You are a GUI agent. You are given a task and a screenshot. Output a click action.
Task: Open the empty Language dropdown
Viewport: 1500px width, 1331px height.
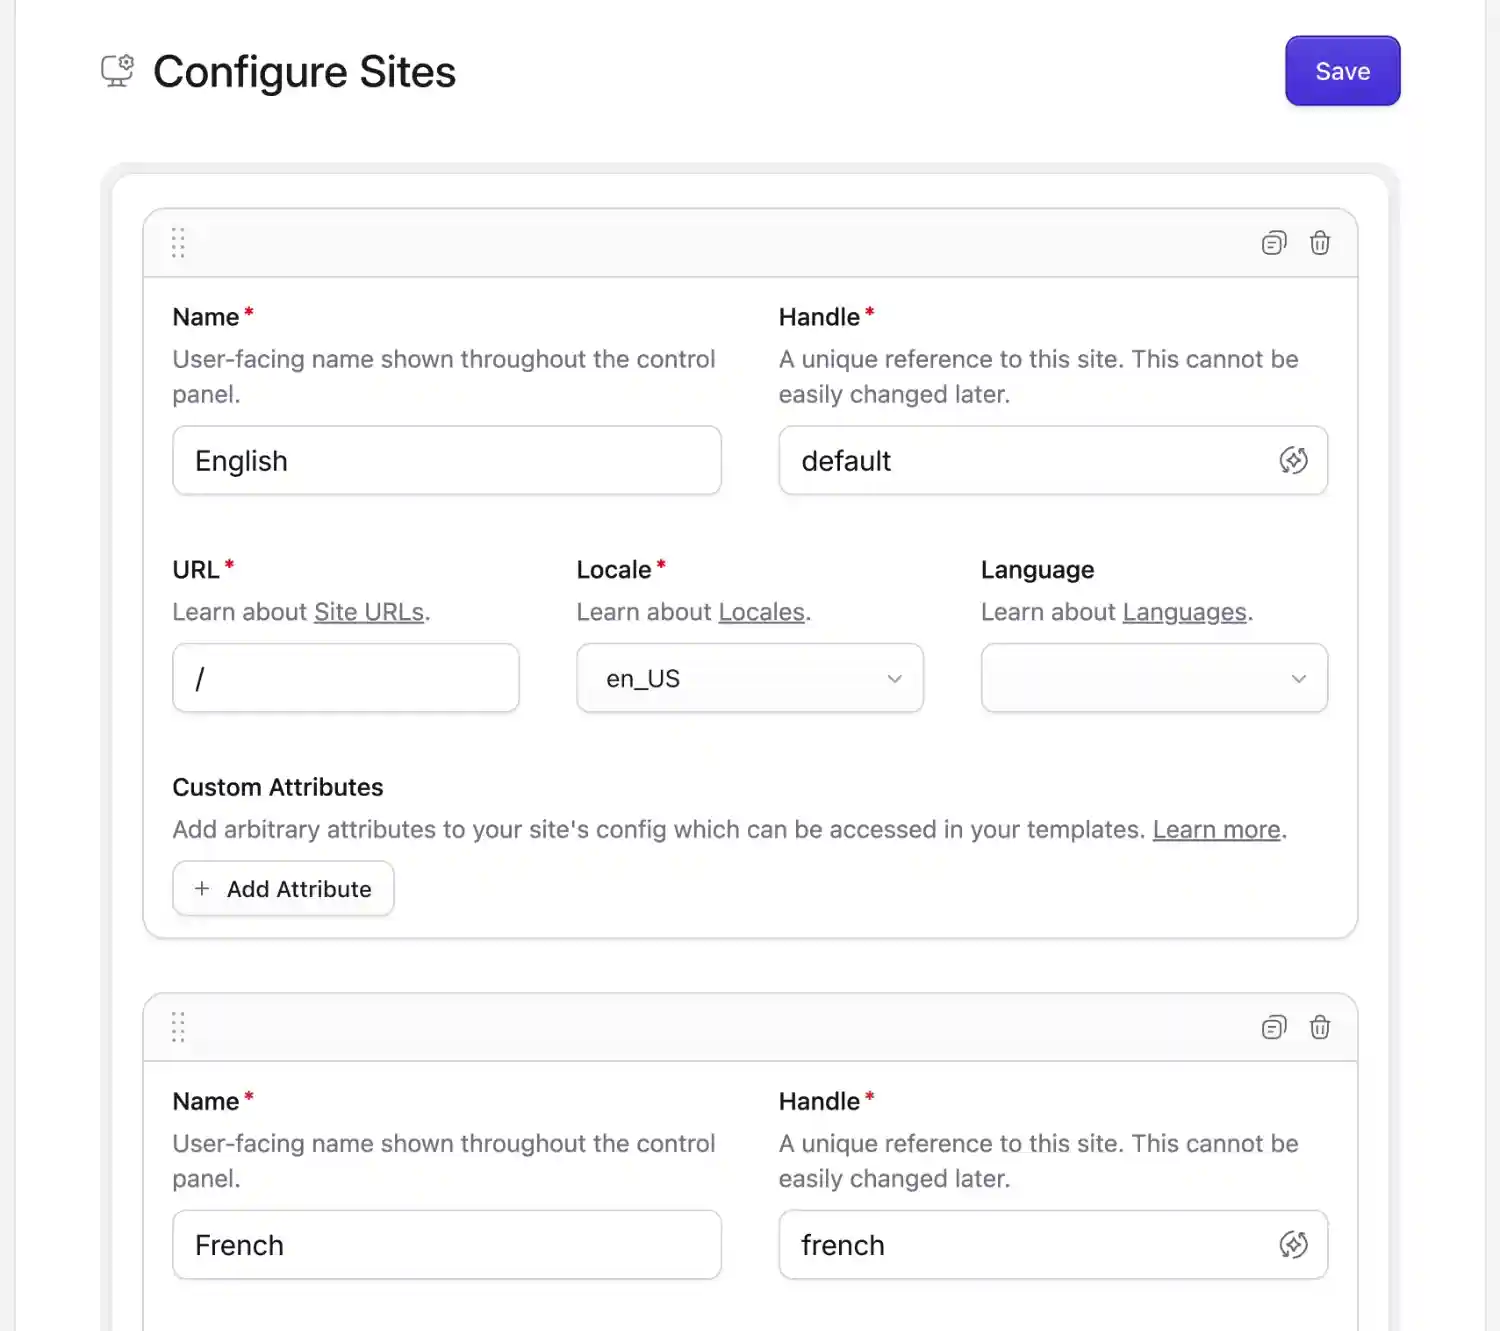(1153, 678)
